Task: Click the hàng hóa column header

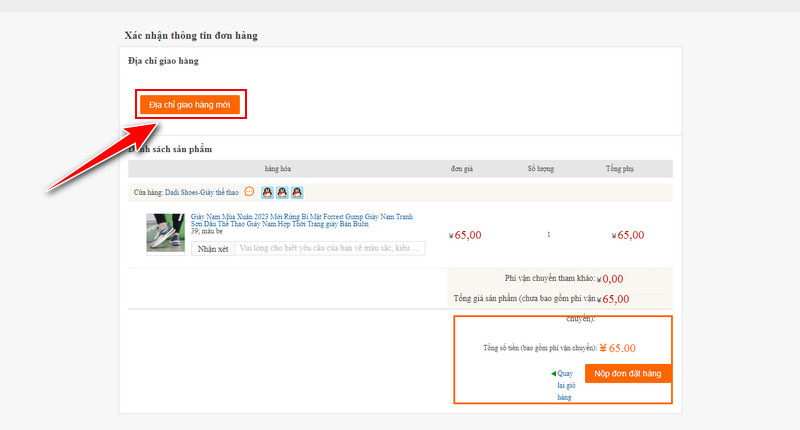Action: pyautogui.click(x=277, y=169)
